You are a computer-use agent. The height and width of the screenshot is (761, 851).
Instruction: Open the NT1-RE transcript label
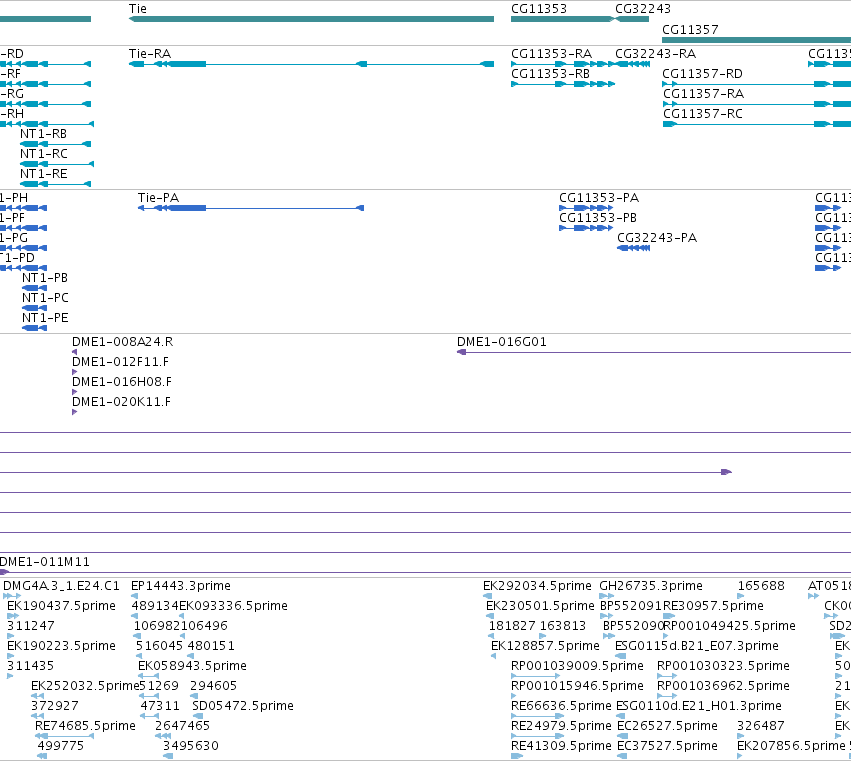coord(44,174)
